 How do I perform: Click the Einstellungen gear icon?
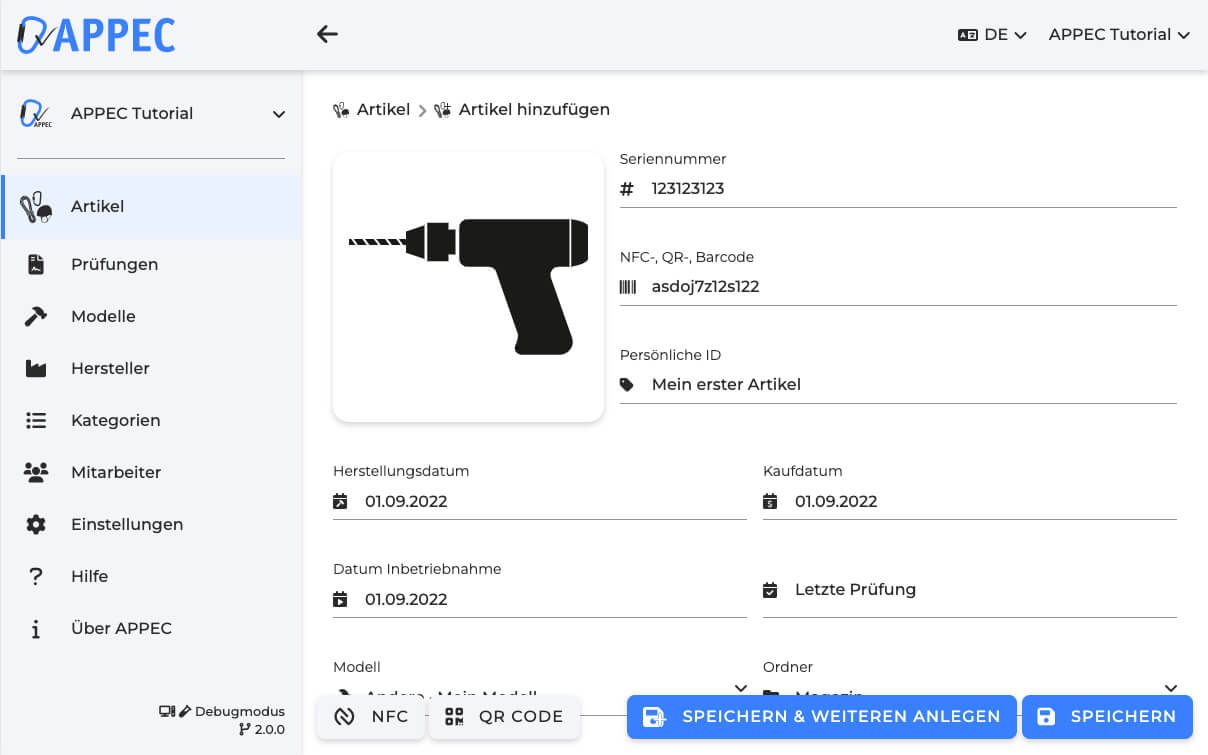pyautogui.click(x=35, y=524)
